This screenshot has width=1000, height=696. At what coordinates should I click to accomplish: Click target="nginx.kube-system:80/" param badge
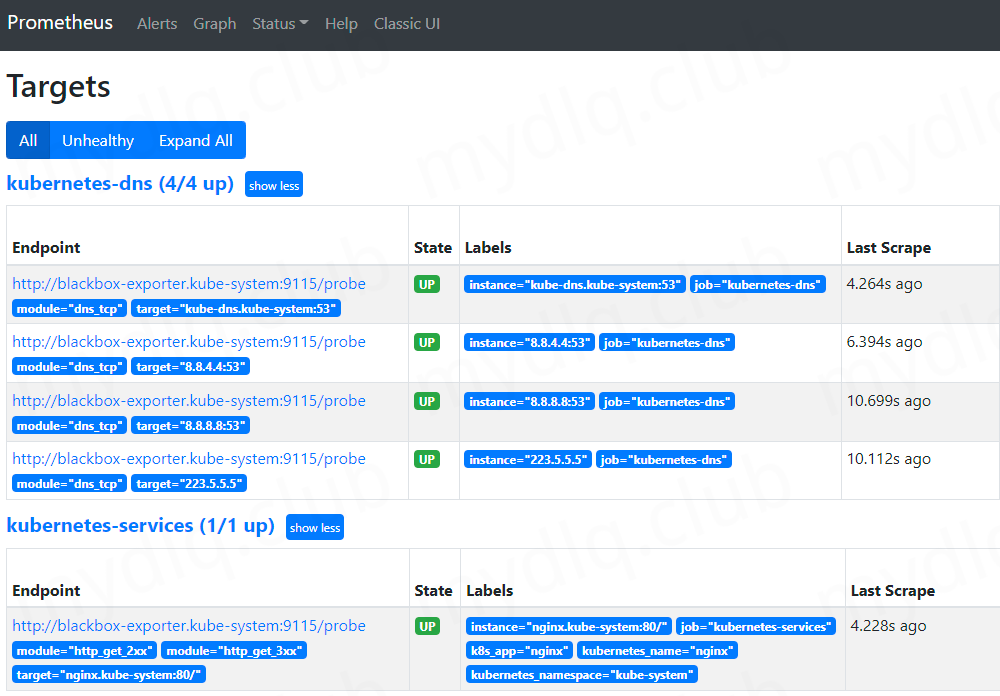109,674
